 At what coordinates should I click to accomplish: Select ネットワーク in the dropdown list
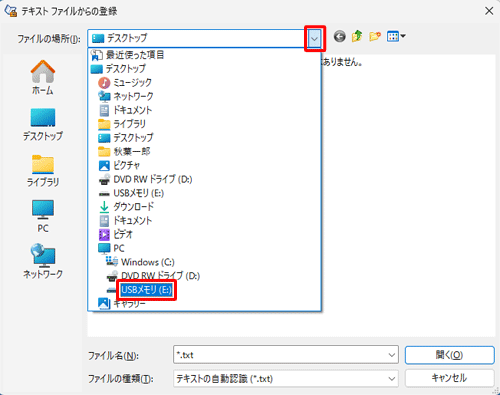(205, 96)
